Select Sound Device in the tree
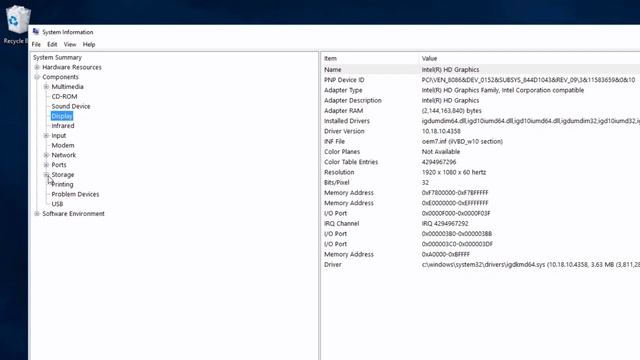640x360 pixels. pos(71,106)
